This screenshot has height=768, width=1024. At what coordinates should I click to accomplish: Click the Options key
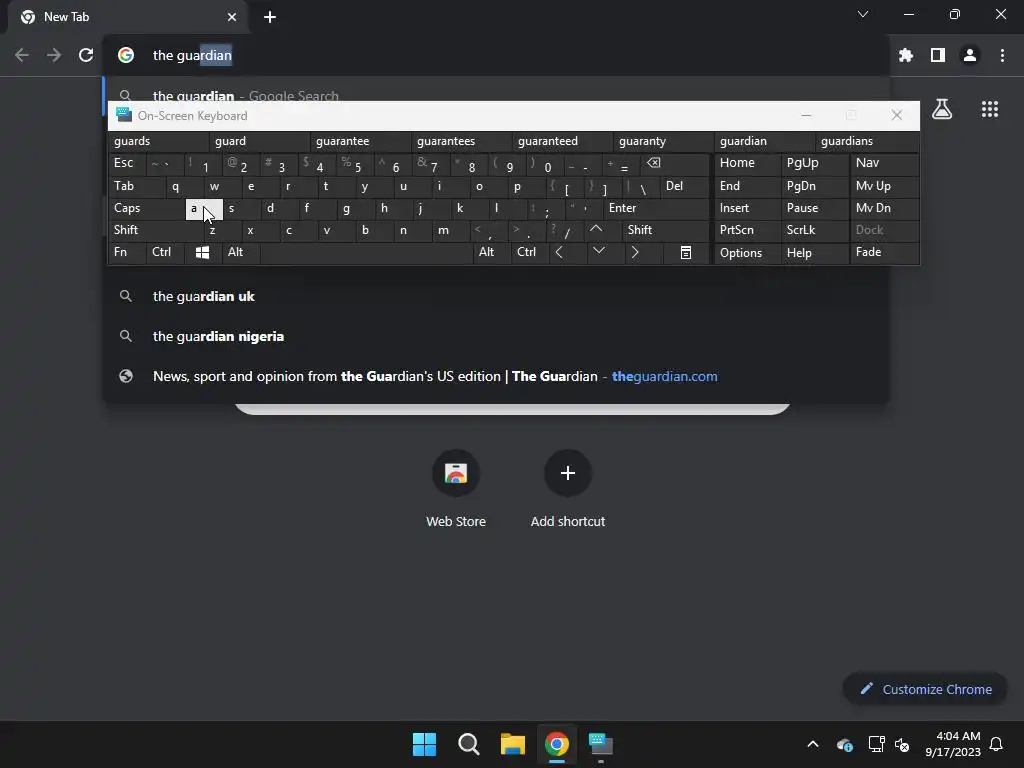(747, 253)
